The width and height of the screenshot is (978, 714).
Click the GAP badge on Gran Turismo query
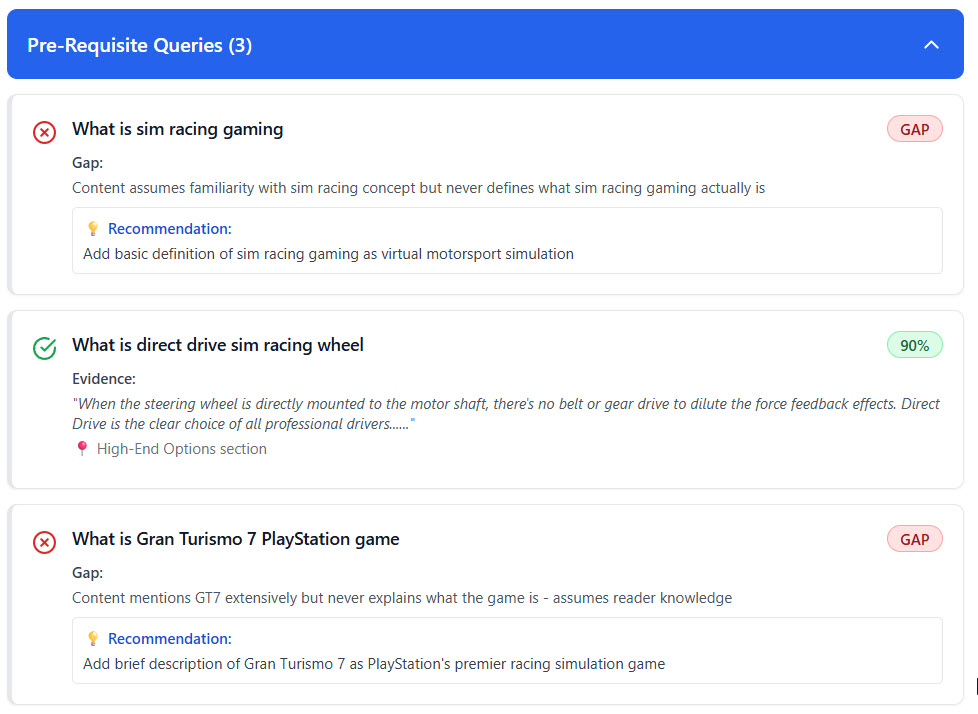[x=914, y=539]
